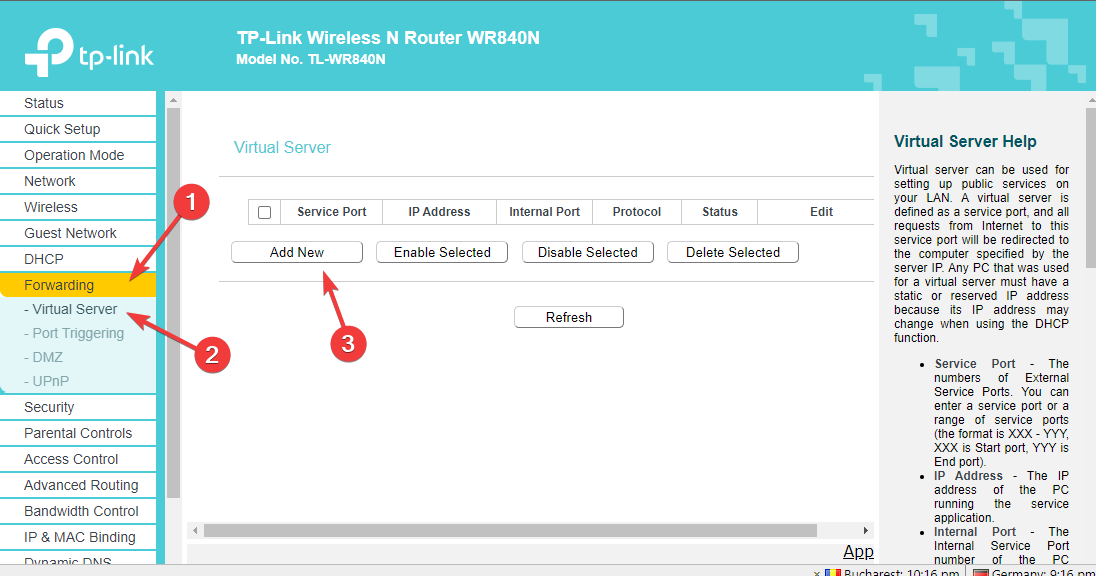Click the Protocol column header
The width and height of the screenshot is (1096, 576).
coord(637,212)
